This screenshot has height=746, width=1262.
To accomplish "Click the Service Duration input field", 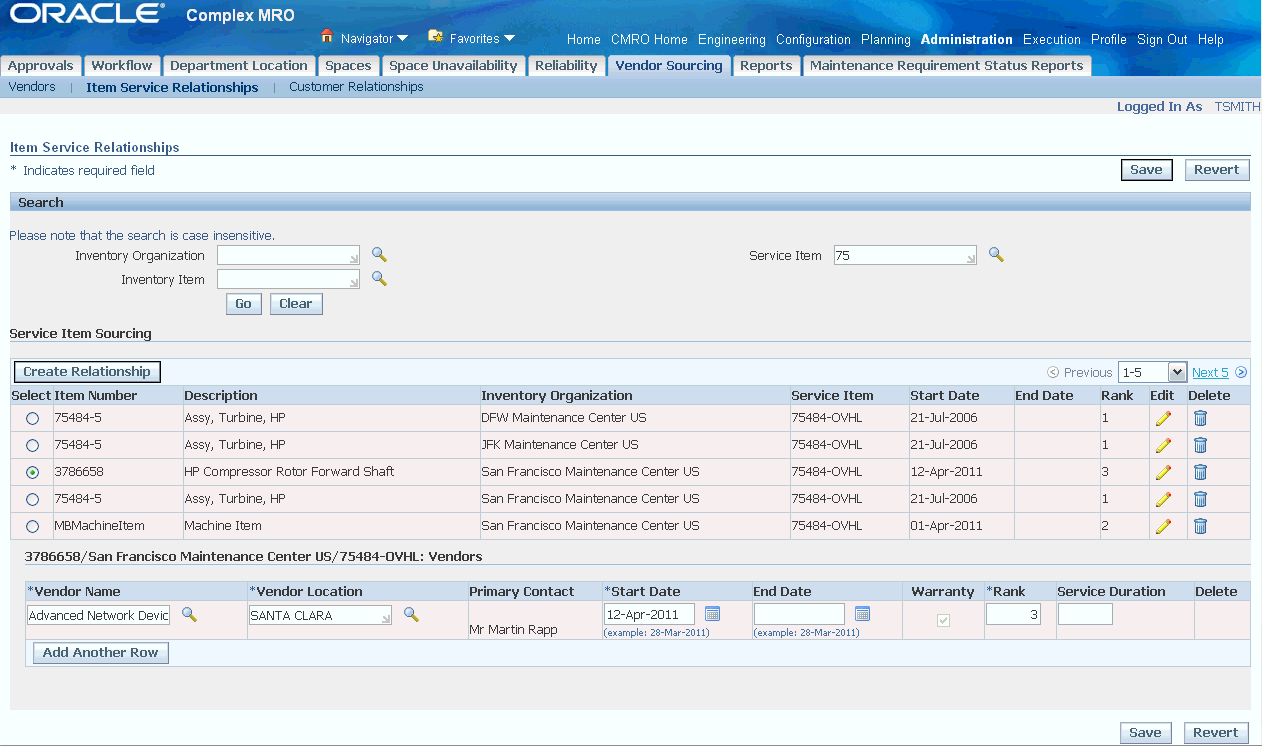I will click(x=1085, y=614).
